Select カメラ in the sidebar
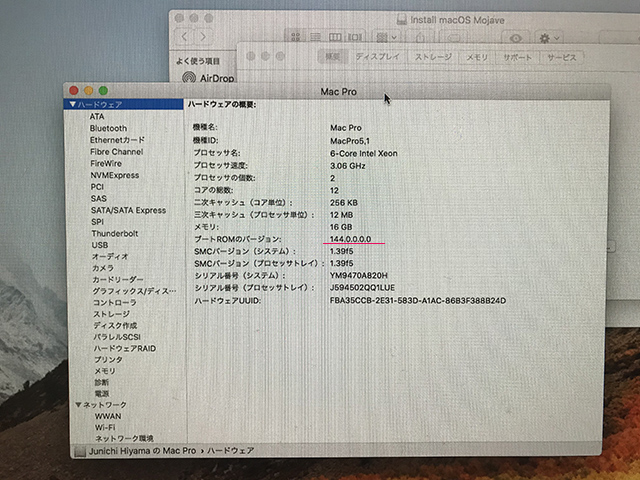Image resolution: width=640 pixels, height=480 pixels. click(x=103, y=268)
